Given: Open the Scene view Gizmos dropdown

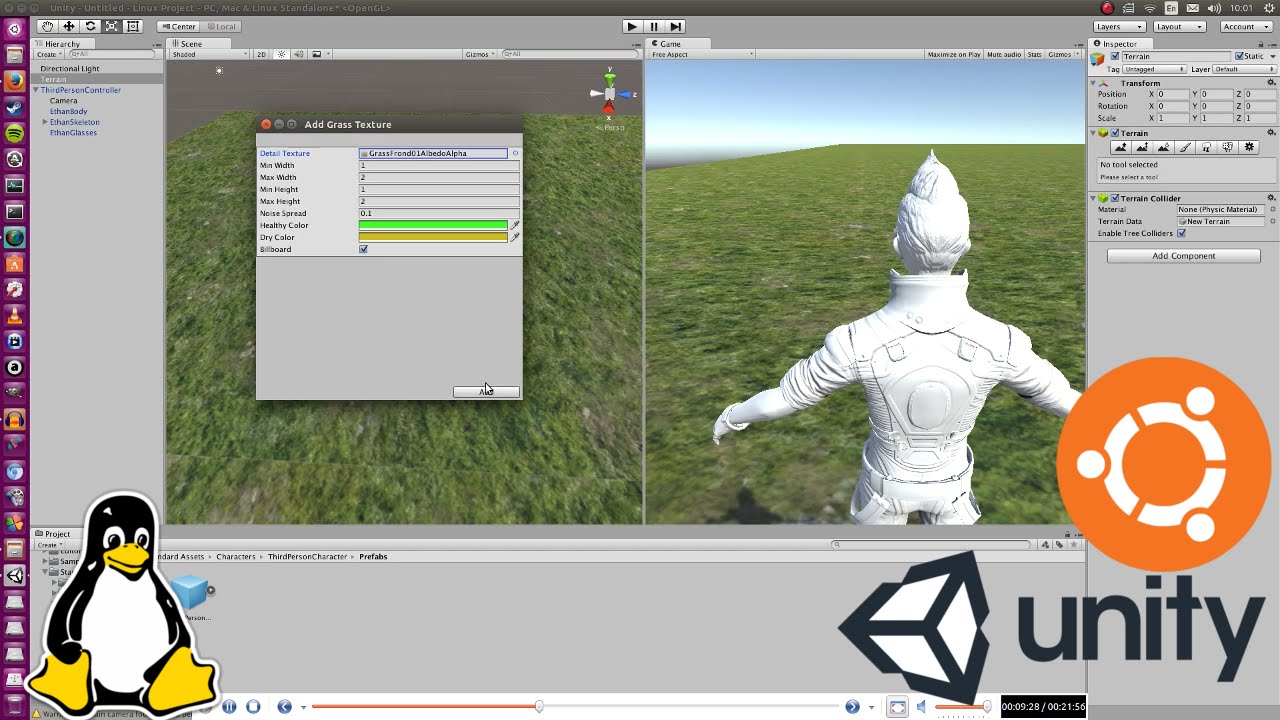Looking at the screenshot, I should point(480,54).
